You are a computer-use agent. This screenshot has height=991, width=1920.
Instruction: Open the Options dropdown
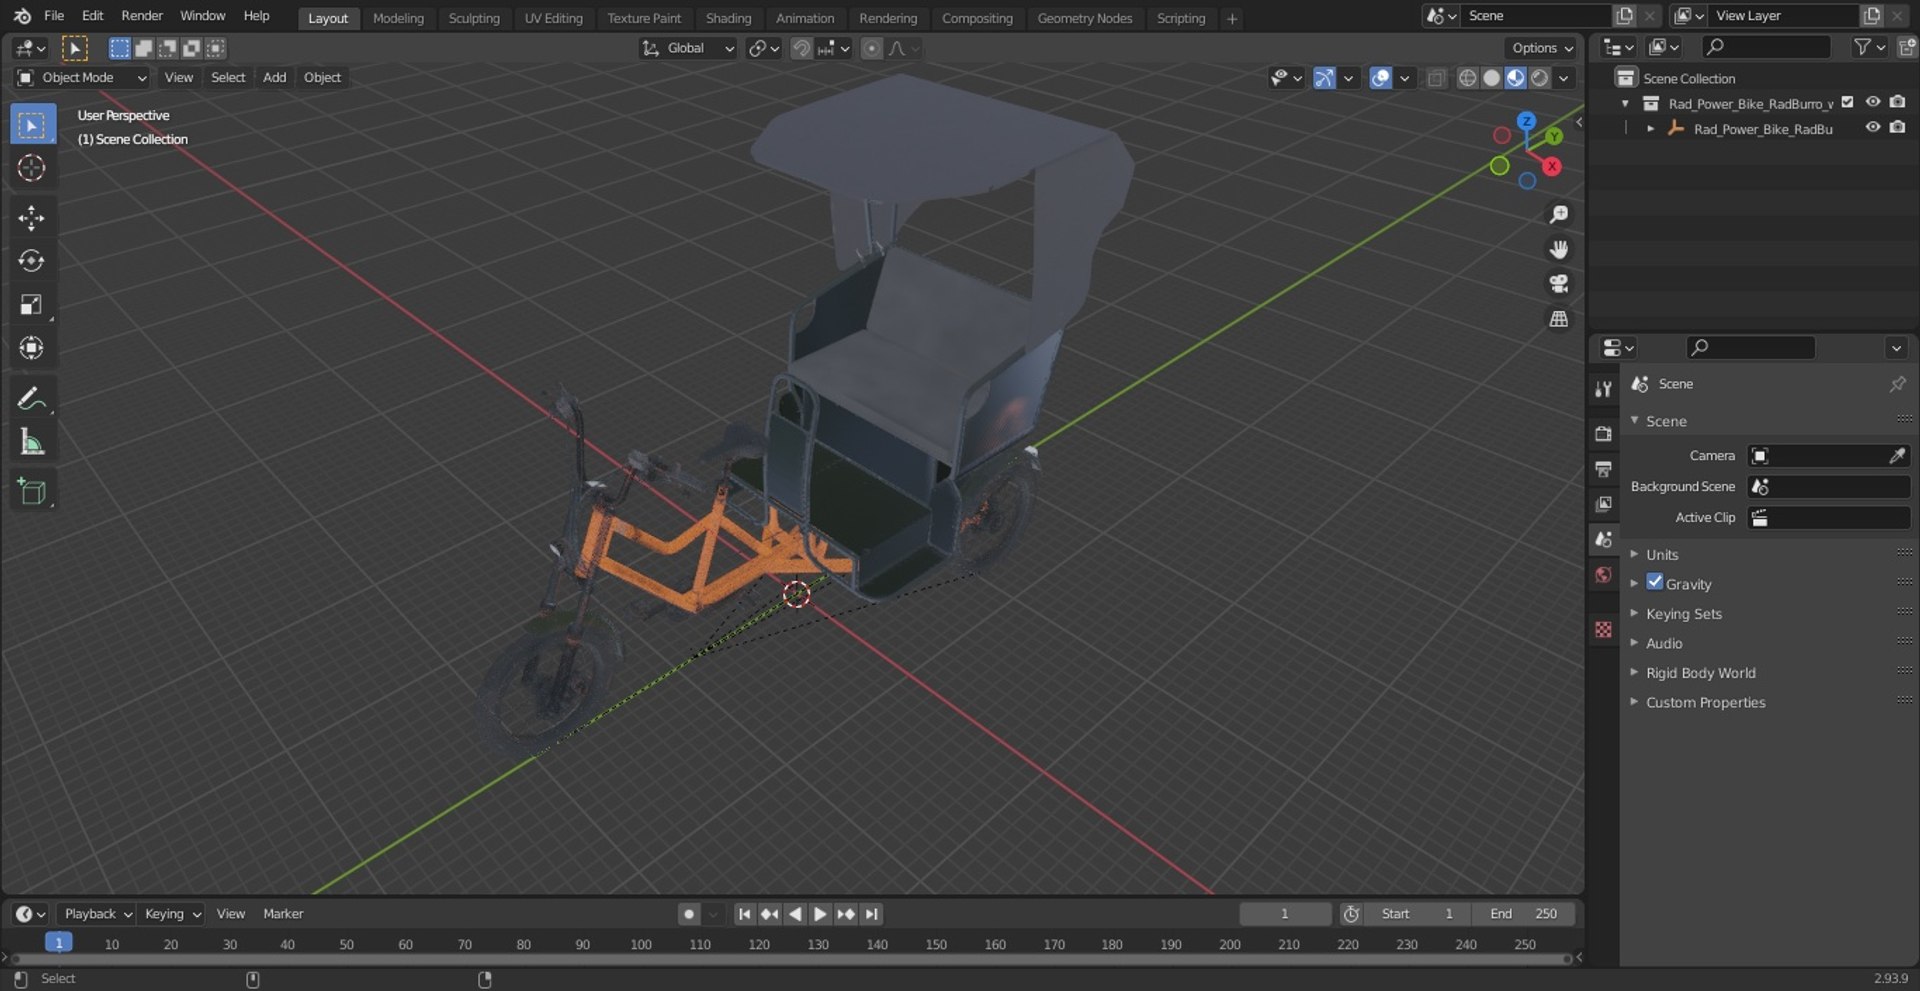tap(1541, 48)
